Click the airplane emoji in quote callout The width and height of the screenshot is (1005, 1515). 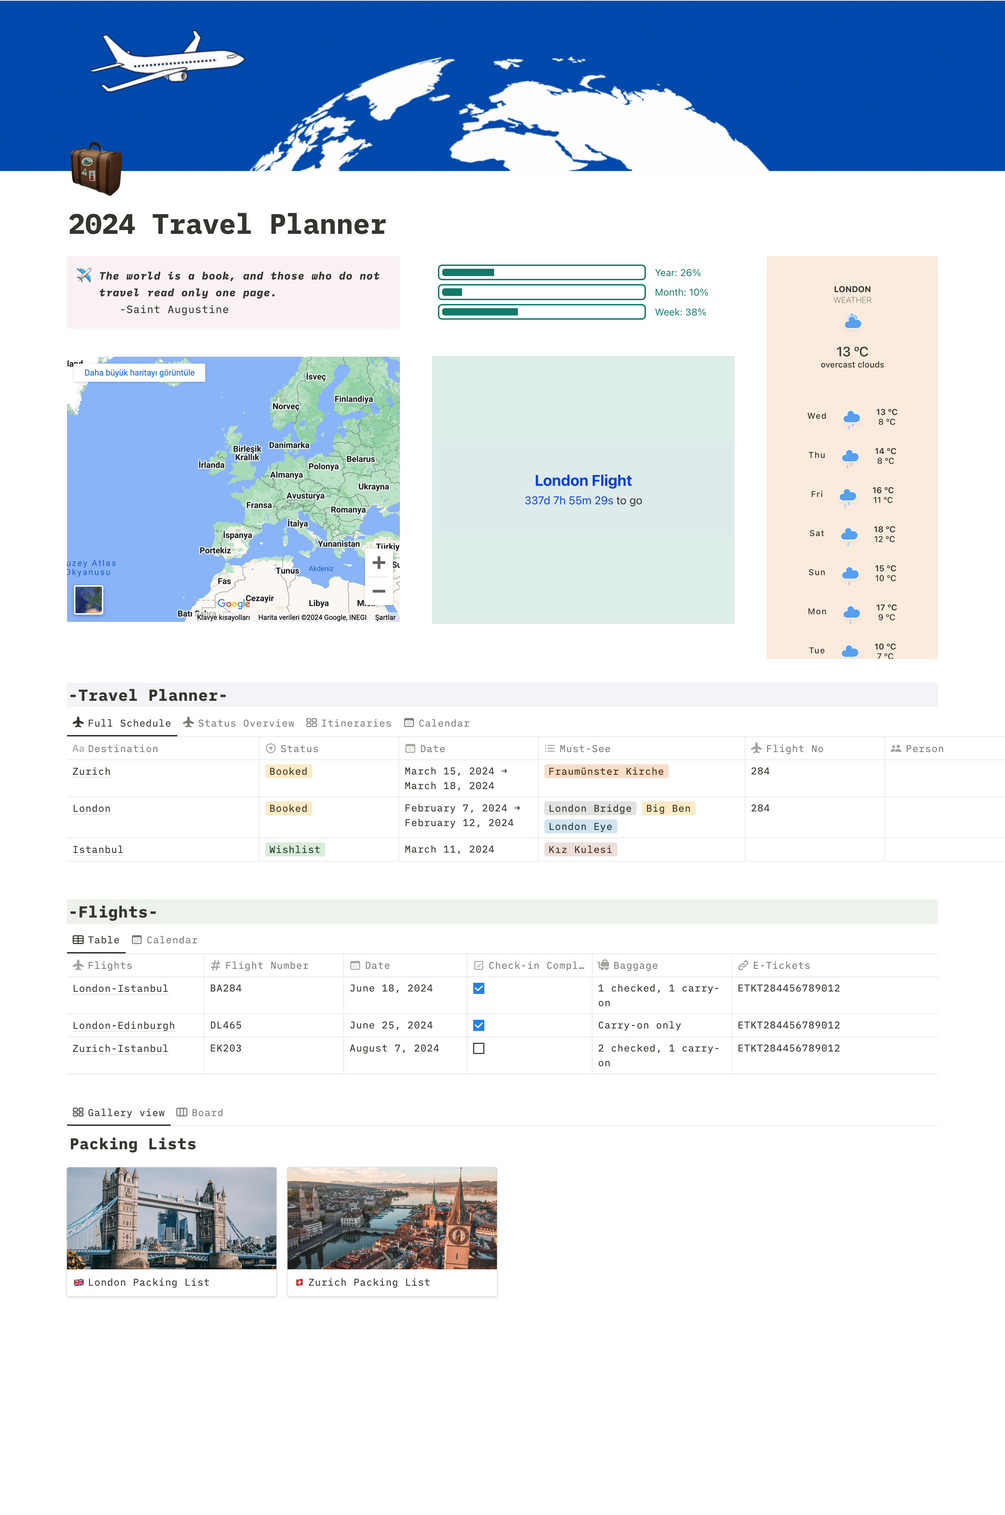pos(84,275)
